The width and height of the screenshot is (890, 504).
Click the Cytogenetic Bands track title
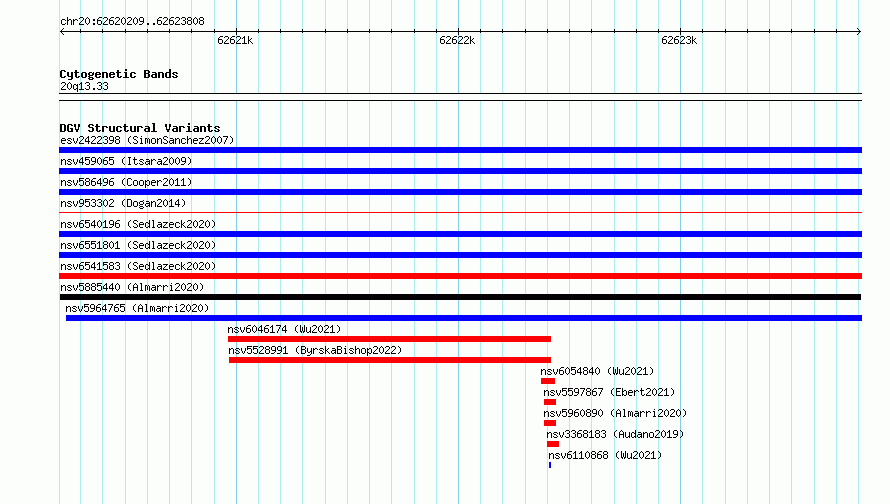[x=119, y=74]
